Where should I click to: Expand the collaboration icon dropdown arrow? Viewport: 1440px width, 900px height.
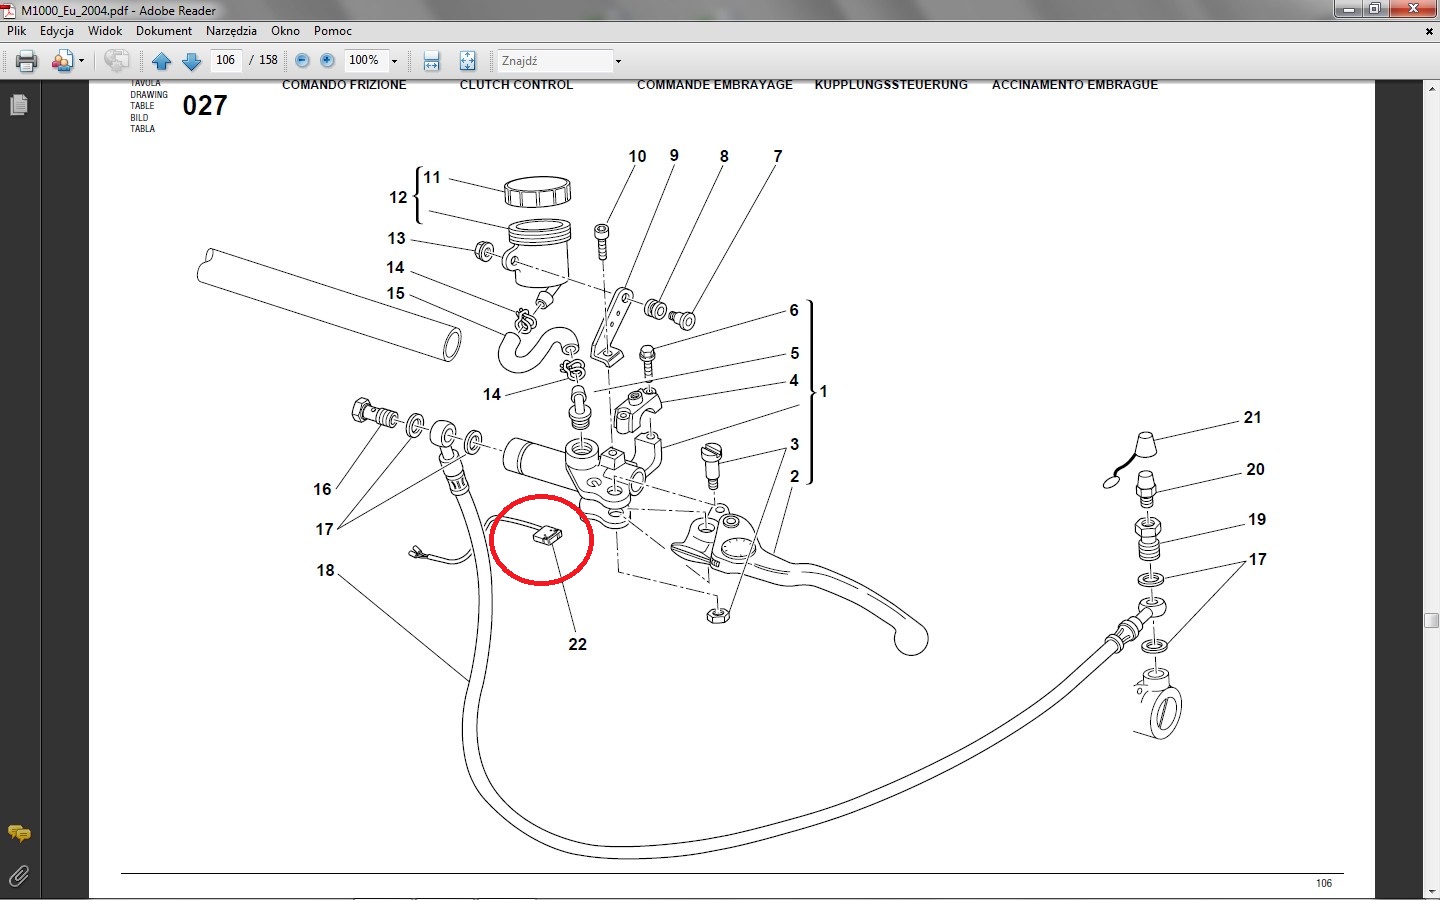[81, 61]
